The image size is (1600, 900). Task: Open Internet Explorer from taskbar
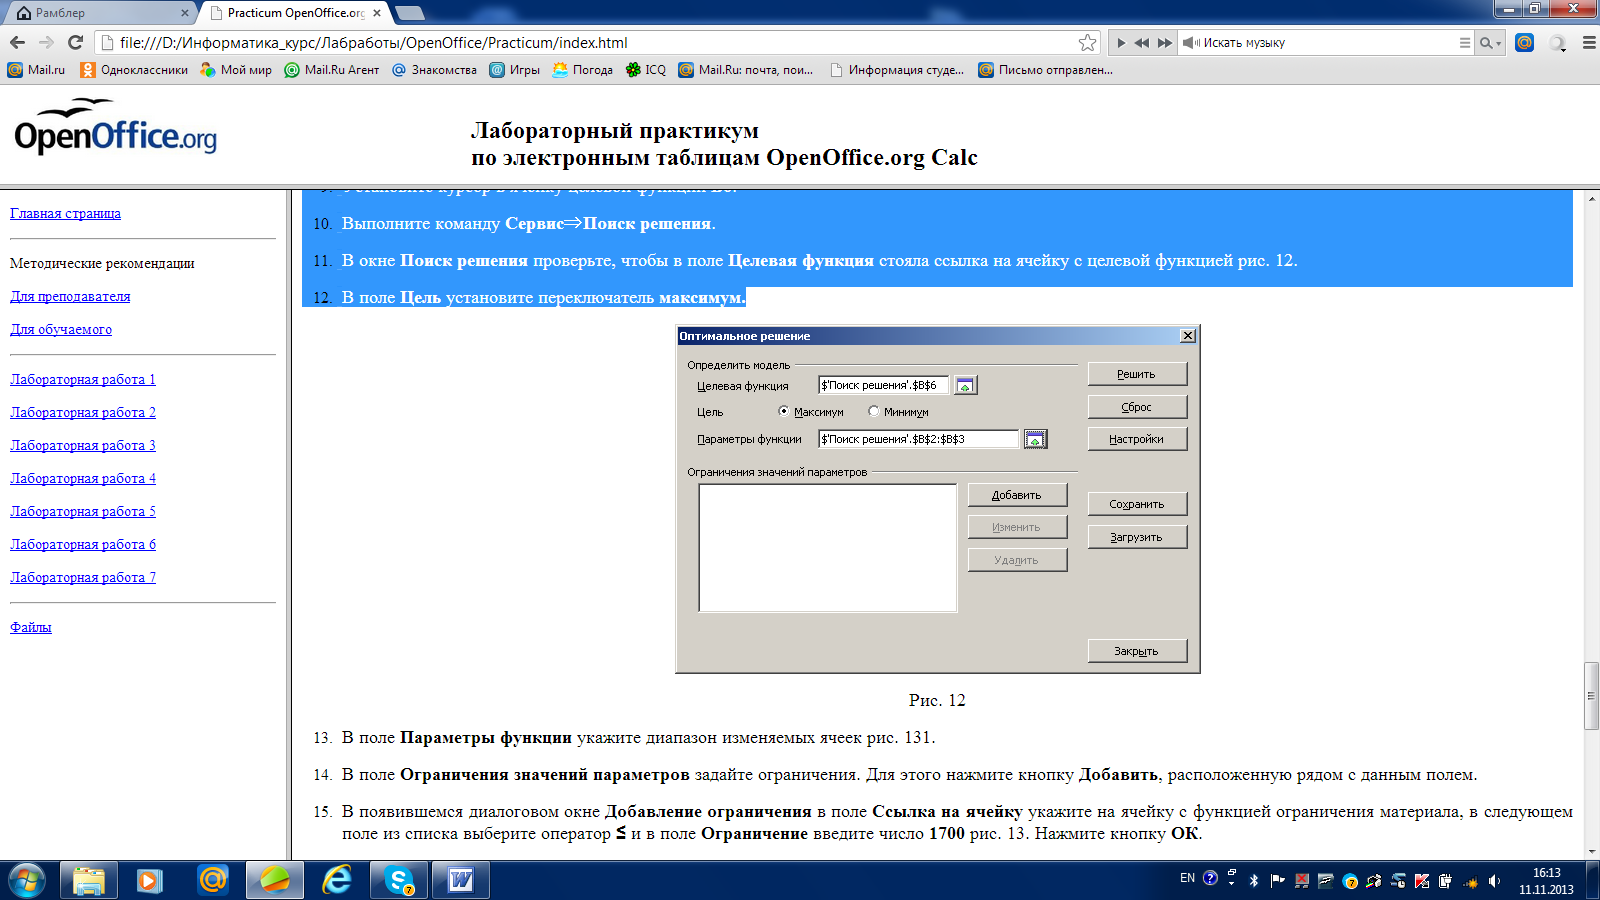point(337,880)
